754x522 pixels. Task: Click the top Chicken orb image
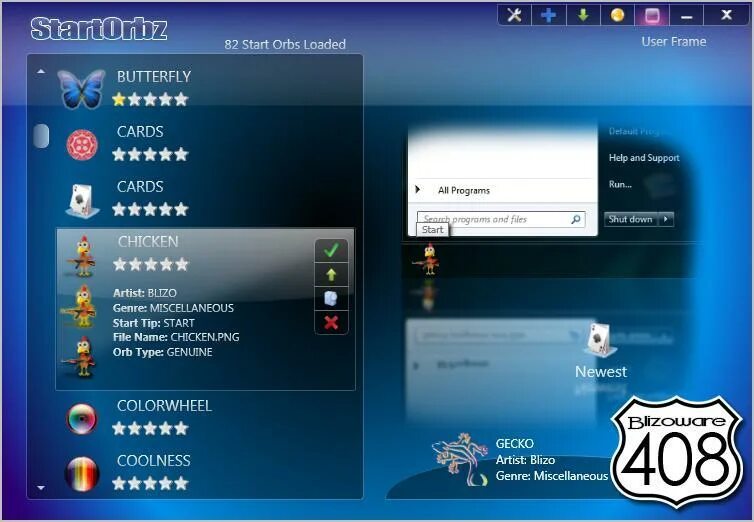click(x=83, y=256)
